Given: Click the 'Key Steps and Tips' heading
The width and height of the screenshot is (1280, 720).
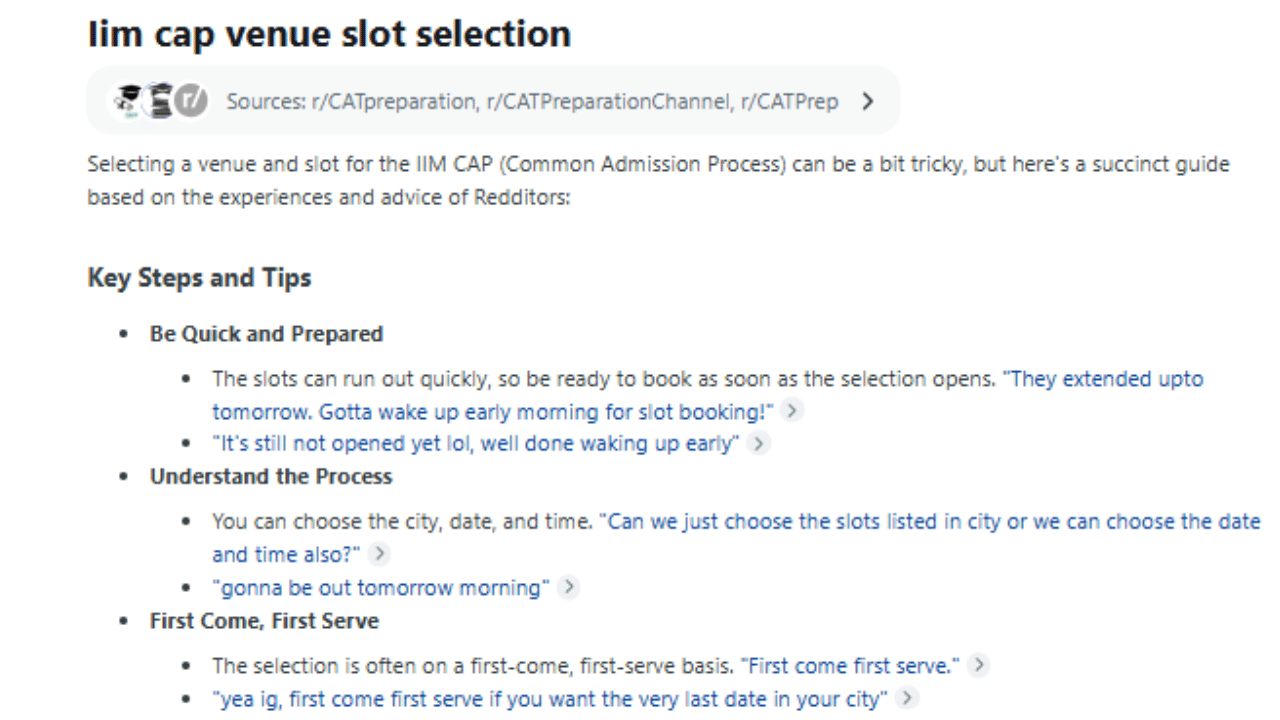Looking at the screenshot, I should point(199,277).
